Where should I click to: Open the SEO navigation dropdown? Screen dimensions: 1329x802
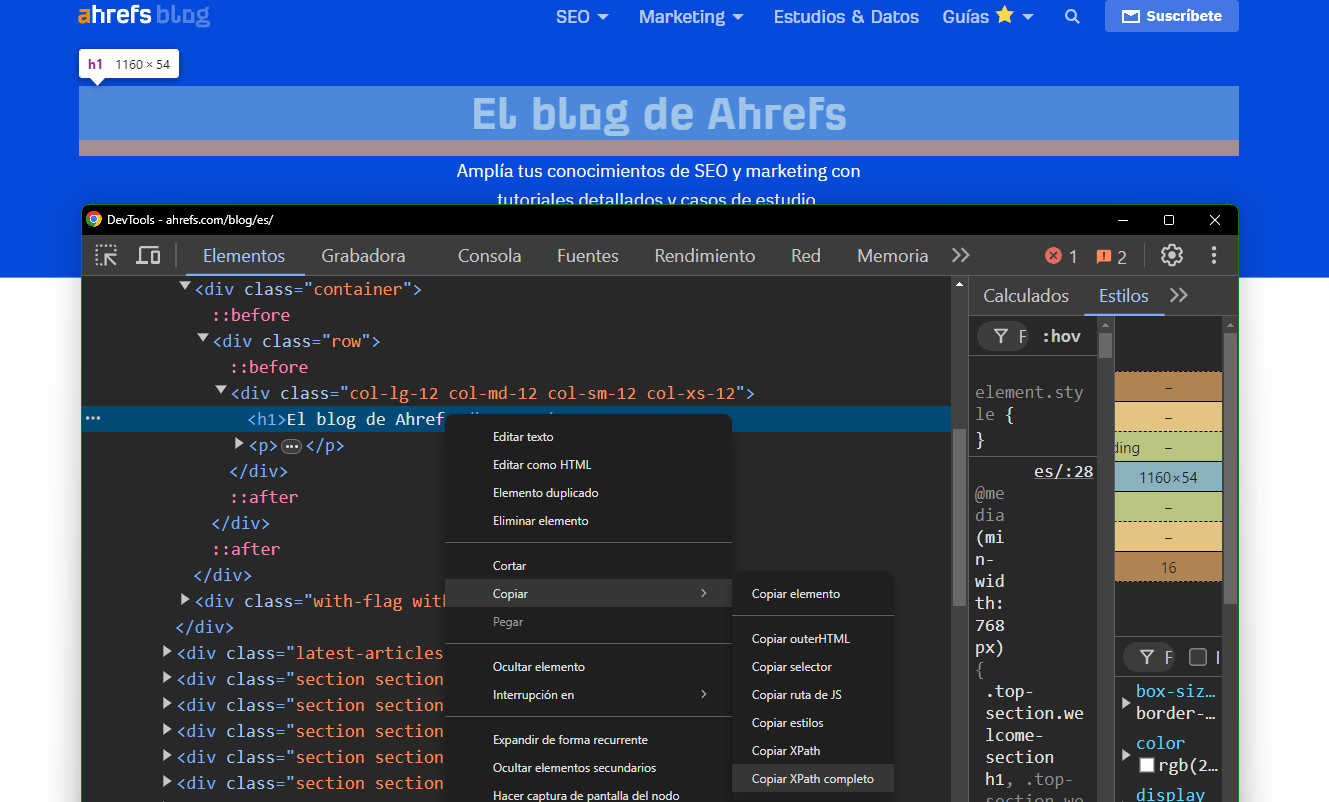point(582,16)
